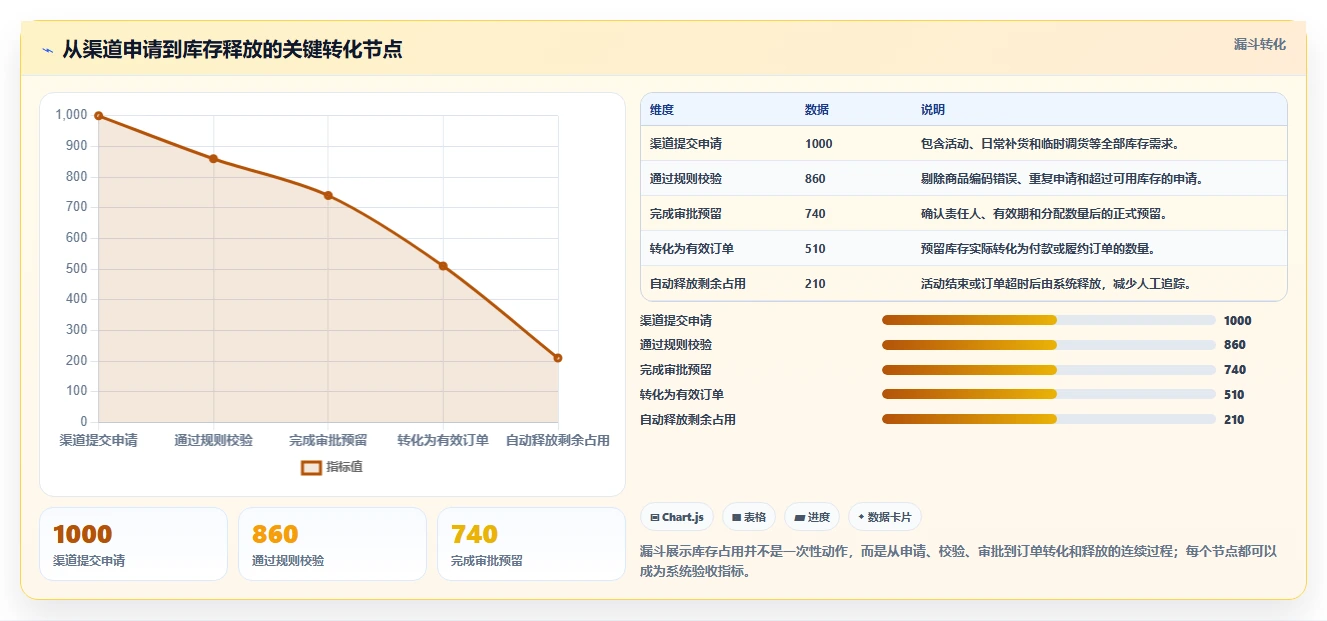Click the description starting 确认责任人
1327x621 pixels.
1046,214
